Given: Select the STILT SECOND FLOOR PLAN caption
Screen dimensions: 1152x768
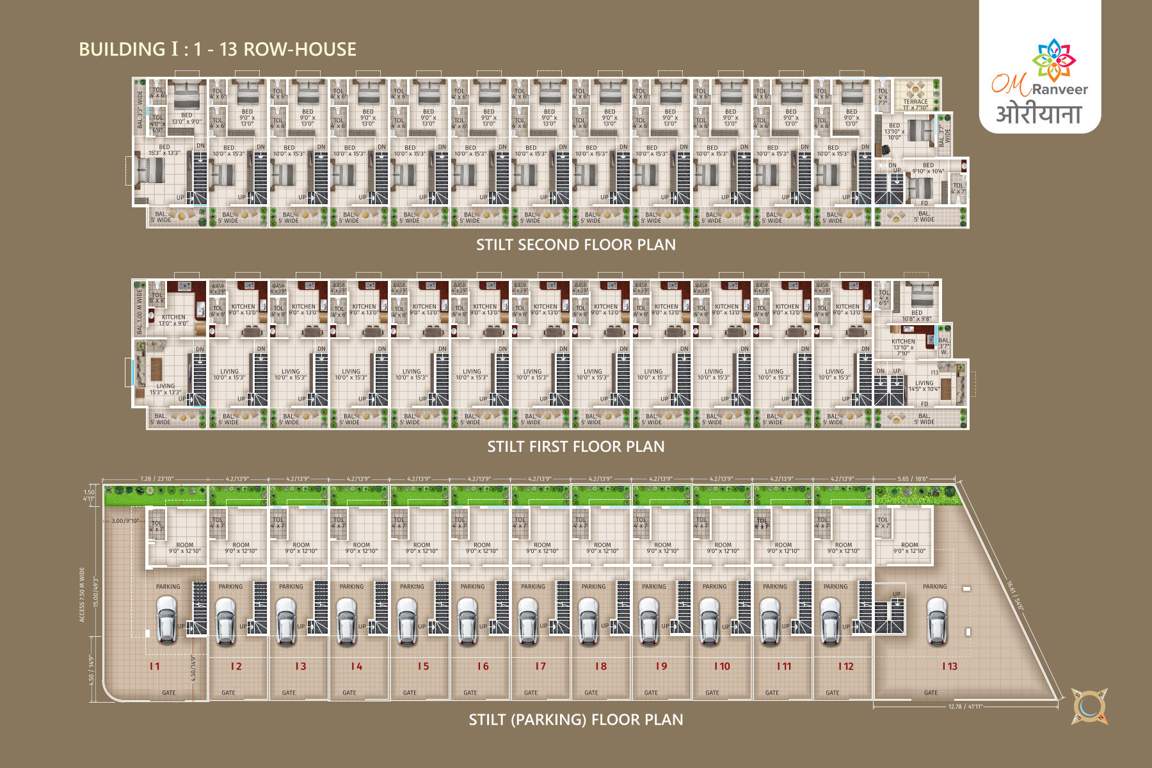Looking at the screenshot, I should click(575, 243).
